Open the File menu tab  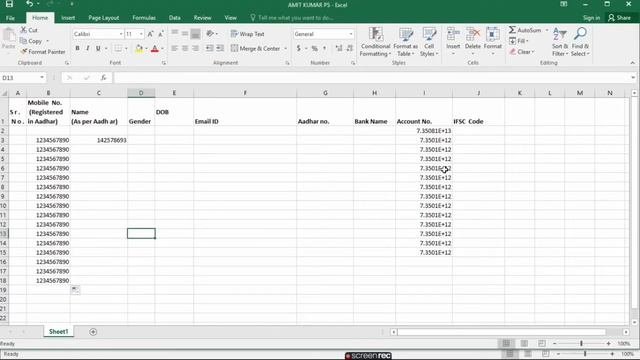(x=11, y=18)
